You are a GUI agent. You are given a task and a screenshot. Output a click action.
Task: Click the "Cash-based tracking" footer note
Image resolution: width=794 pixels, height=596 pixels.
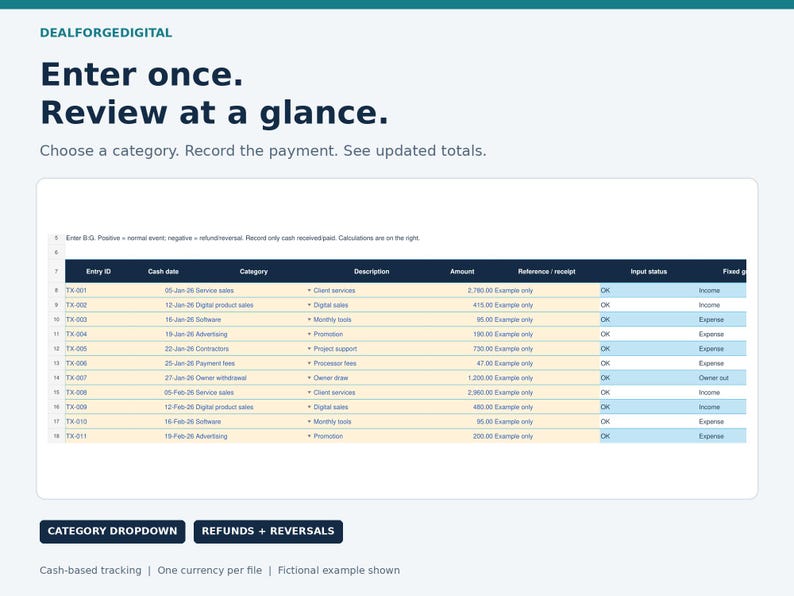pos(90,570)
